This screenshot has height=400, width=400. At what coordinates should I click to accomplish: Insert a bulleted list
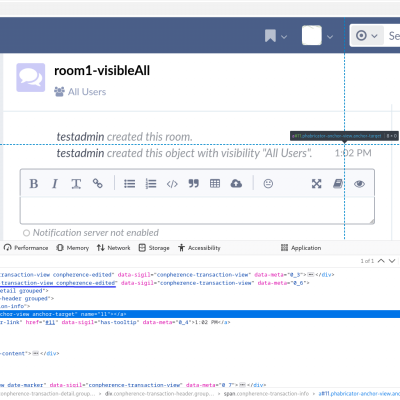129,184
